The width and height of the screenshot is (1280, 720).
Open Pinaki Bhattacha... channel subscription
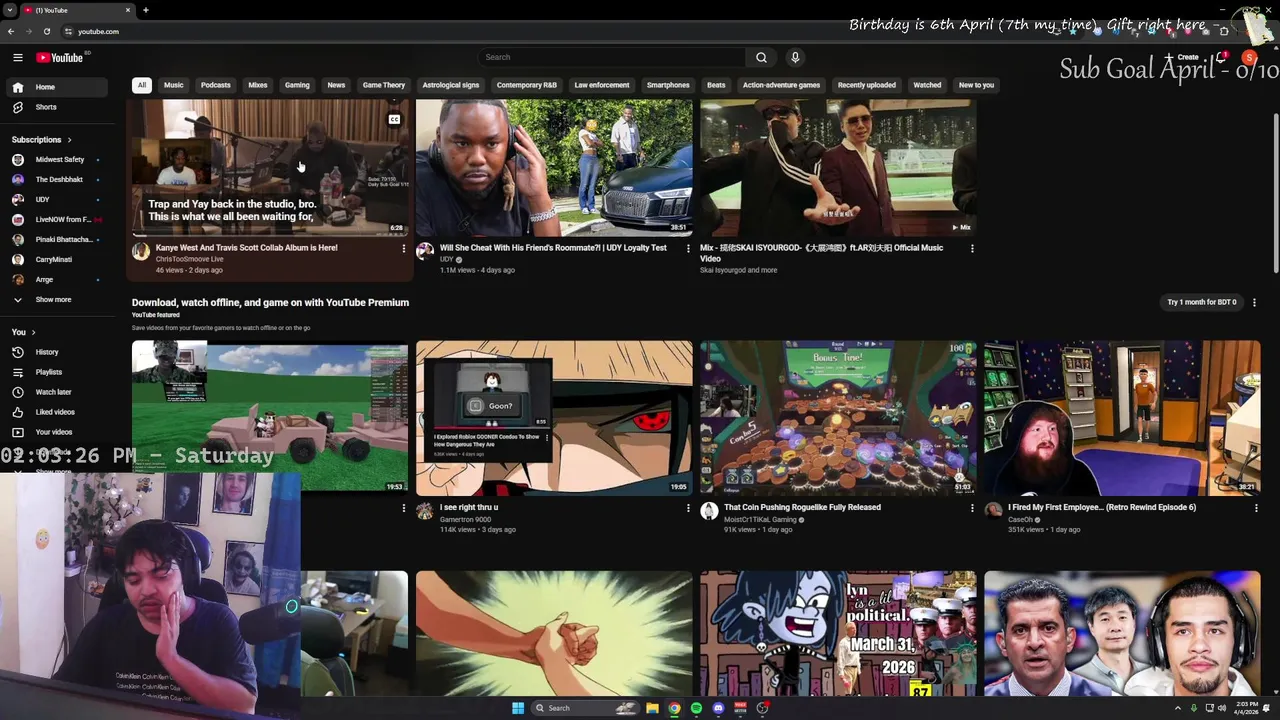57,239
